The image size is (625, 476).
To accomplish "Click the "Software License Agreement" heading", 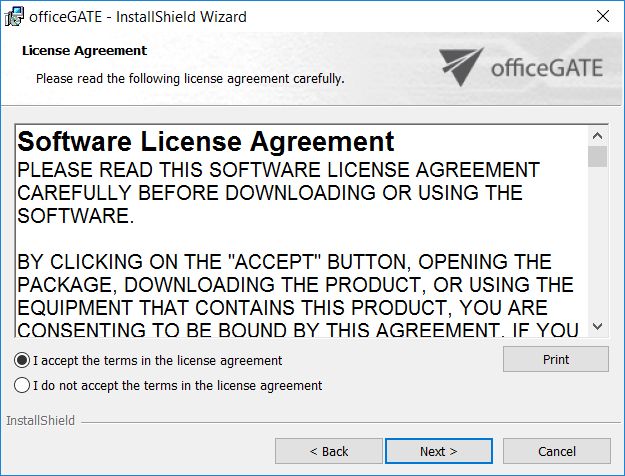I will click(206, 141).
